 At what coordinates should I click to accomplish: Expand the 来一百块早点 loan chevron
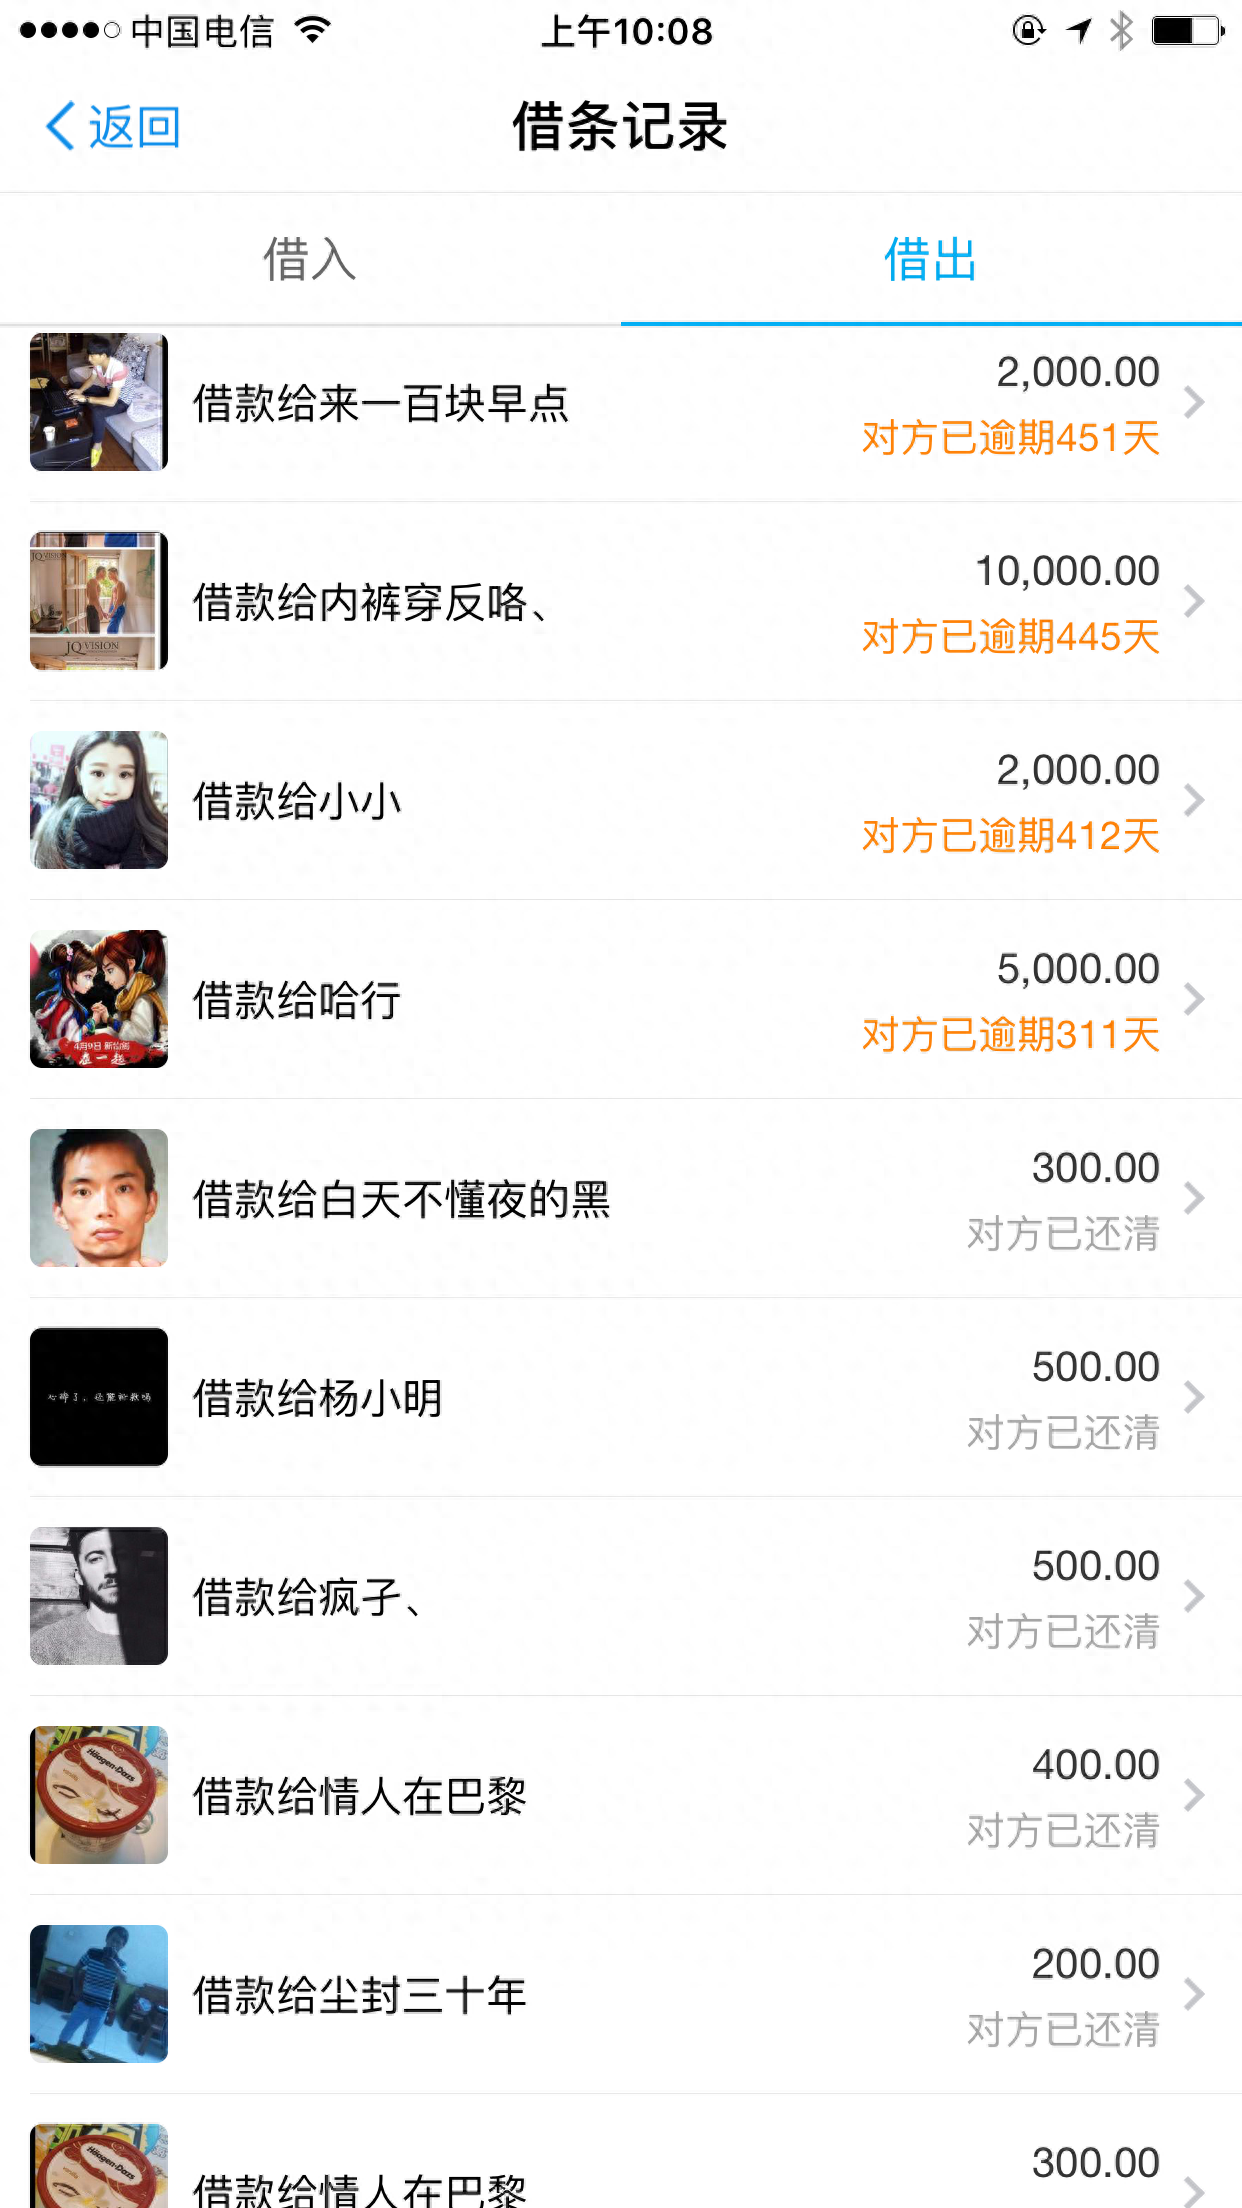pyautogui.click(x=1193, y=403)
